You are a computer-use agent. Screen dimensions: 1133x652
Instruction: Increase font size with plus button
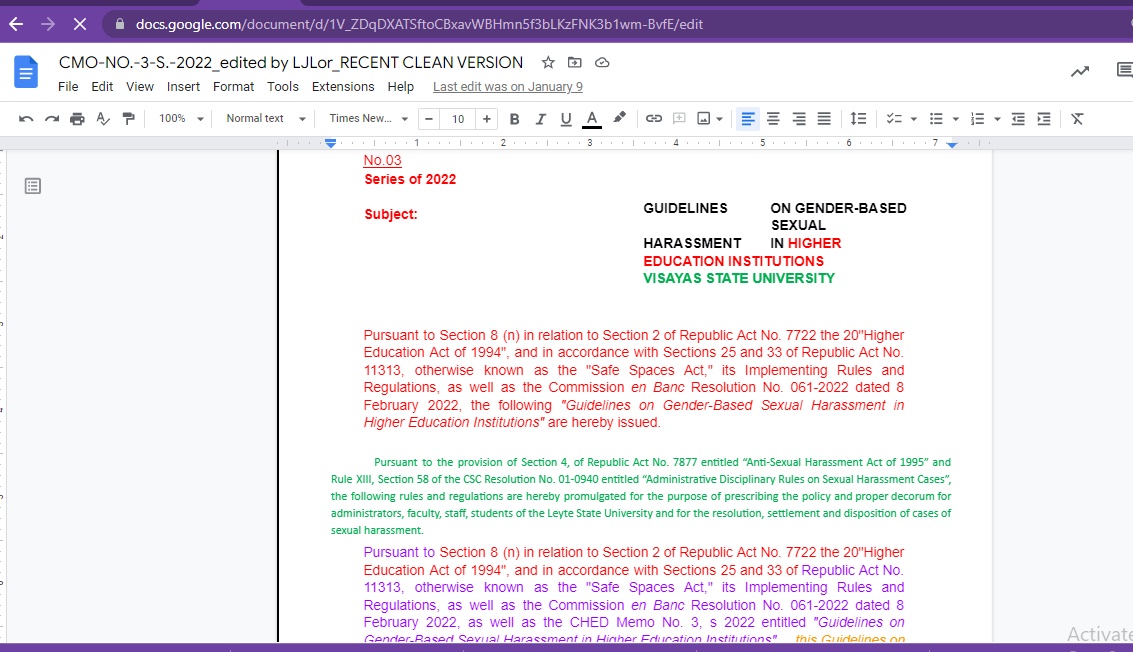coord(487,119)
